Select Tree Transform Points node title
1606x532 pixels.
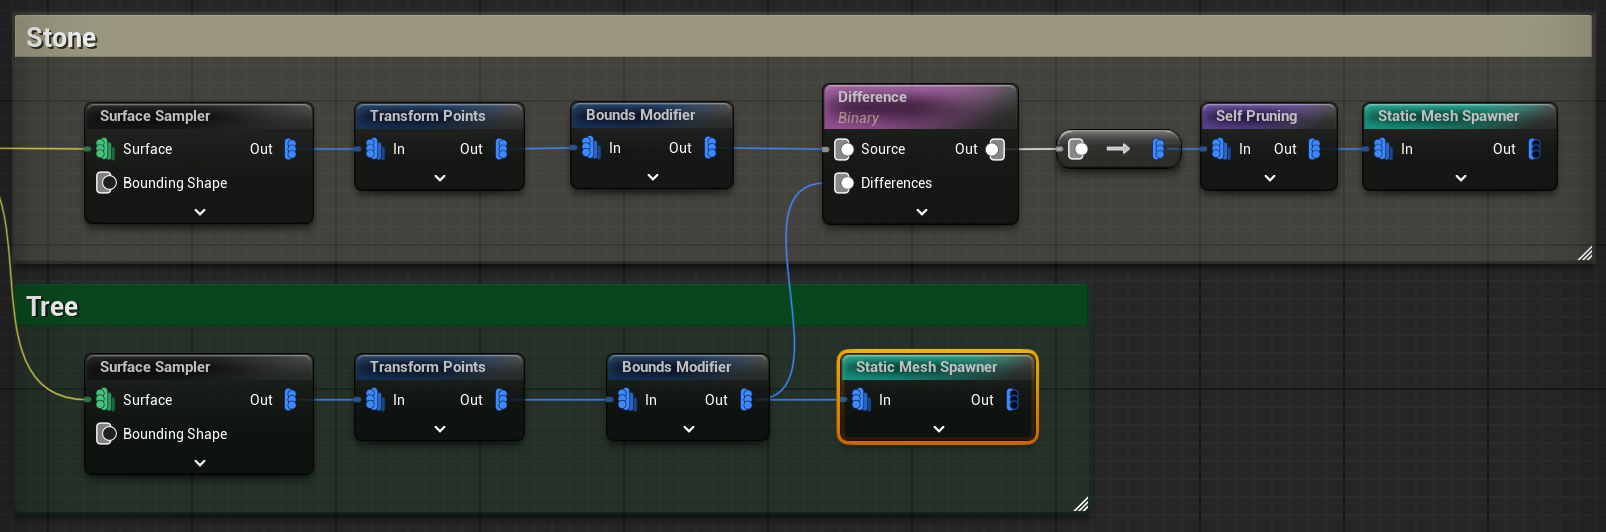tap(428, 367)
